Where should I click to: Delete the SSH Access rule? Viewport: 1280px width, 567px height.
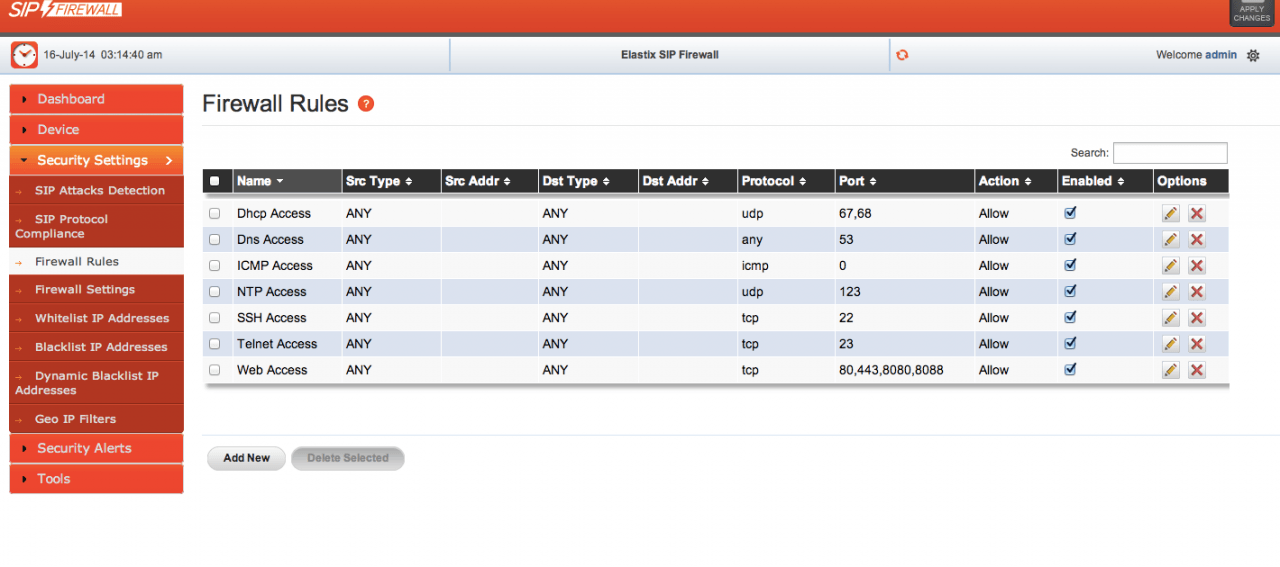coord(1197,318)
